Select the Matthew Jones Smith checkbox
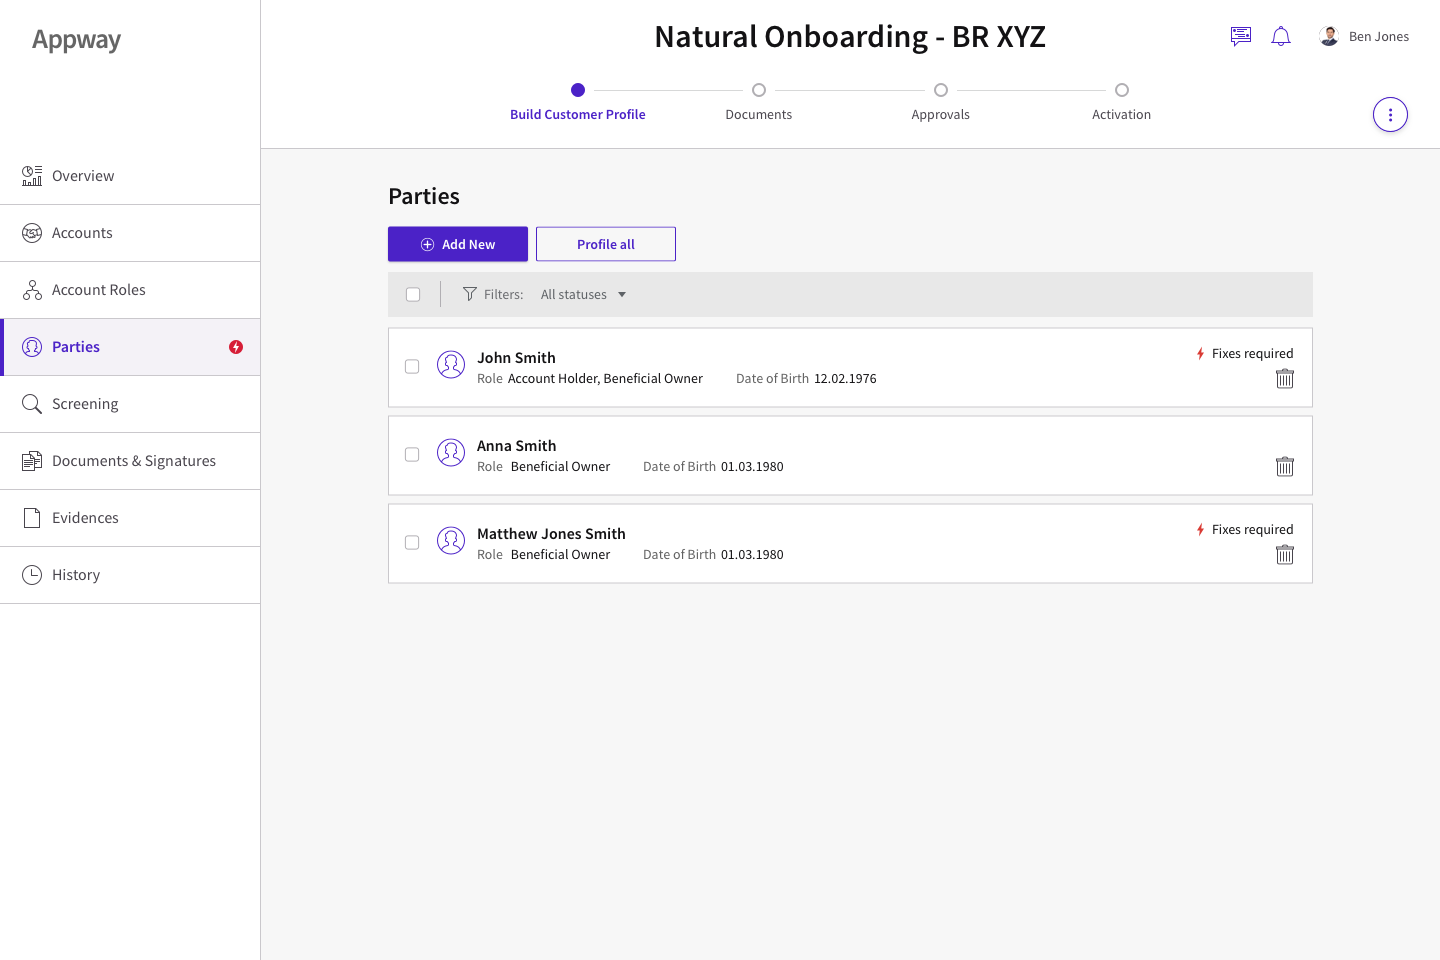 click(412, 543)
